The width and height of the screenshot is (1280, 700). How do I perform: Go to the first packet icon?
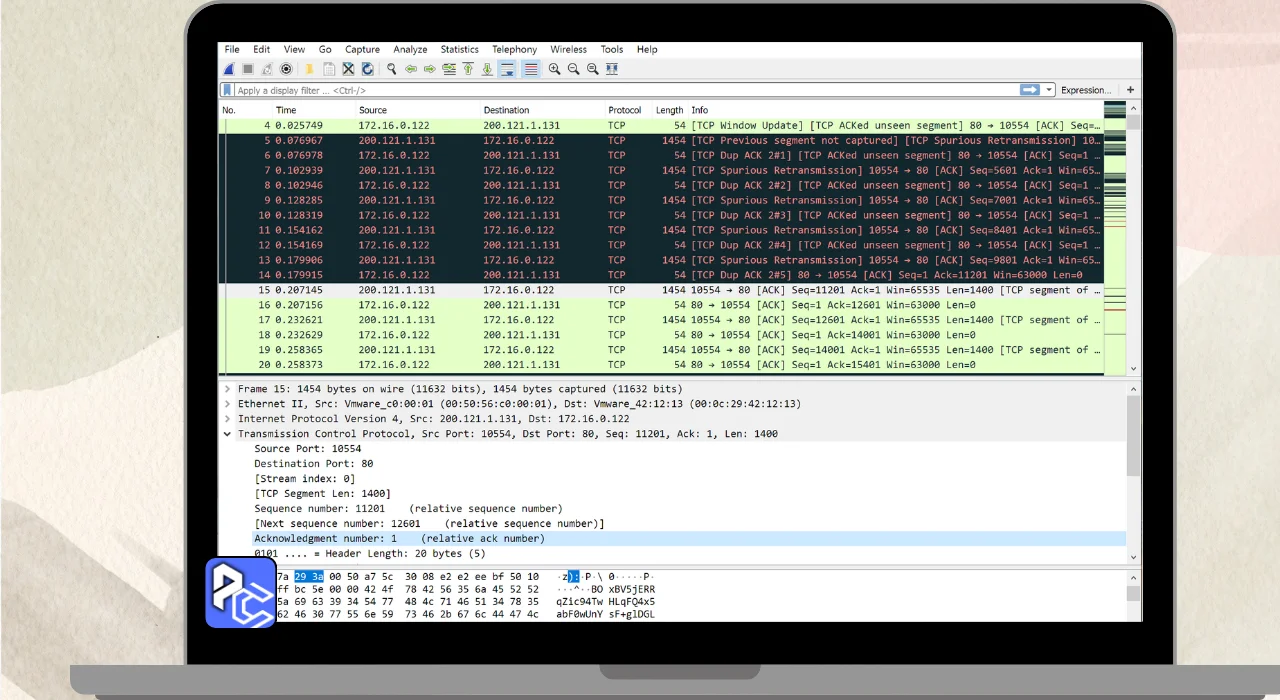tap(468, 69)
